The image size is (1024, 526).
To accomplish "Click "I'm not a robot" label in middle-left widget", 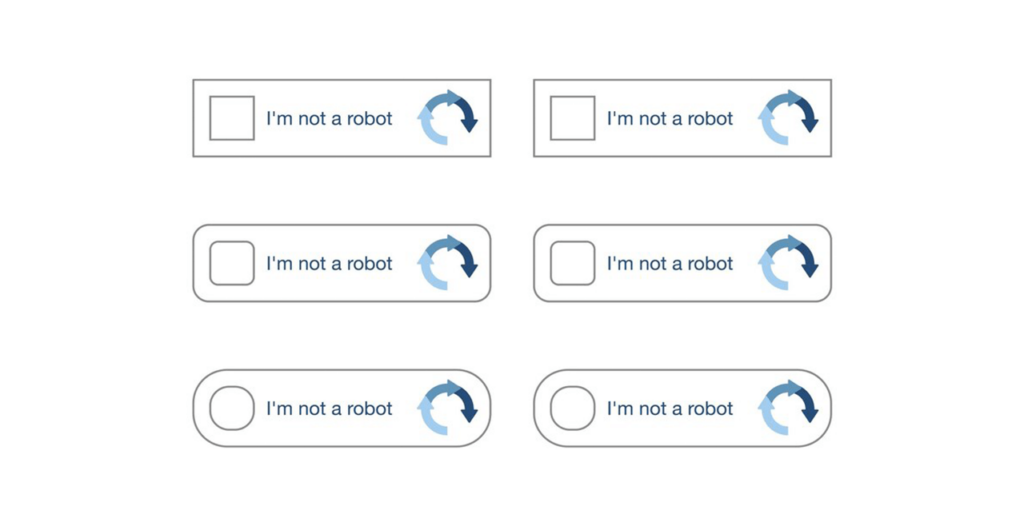I will coord(329,264).
